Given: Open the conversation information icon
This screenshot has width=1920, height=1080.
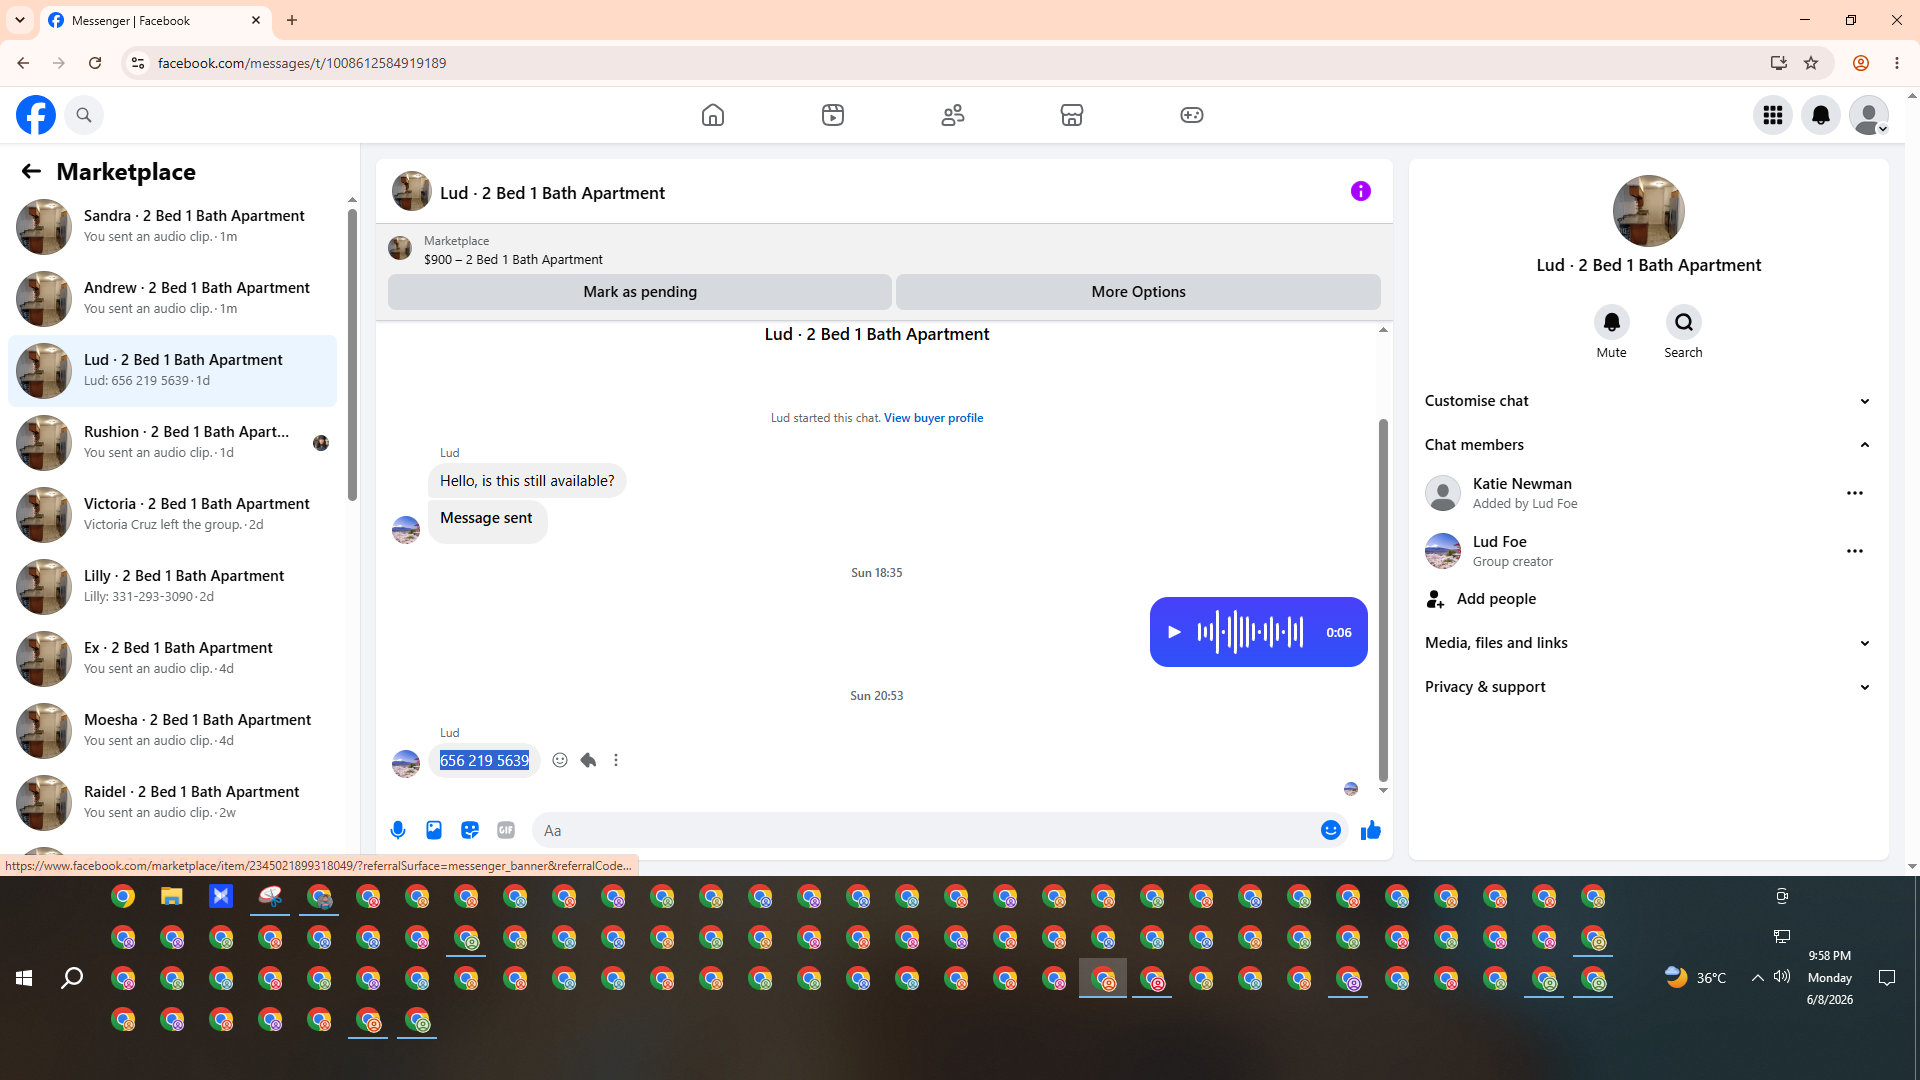Looking at the screenshot, I should [x=1361, y=191].
